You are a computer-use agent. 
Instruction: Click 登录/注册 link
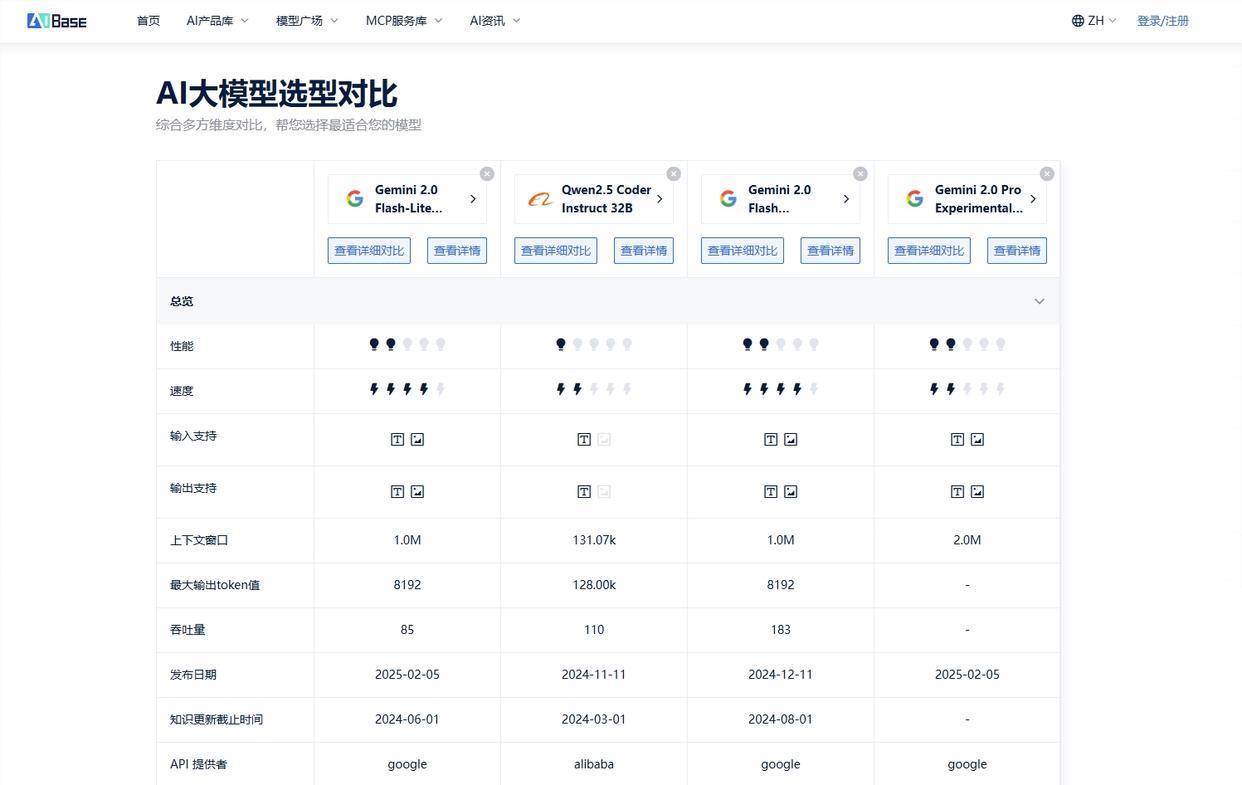coord(1163,21)
